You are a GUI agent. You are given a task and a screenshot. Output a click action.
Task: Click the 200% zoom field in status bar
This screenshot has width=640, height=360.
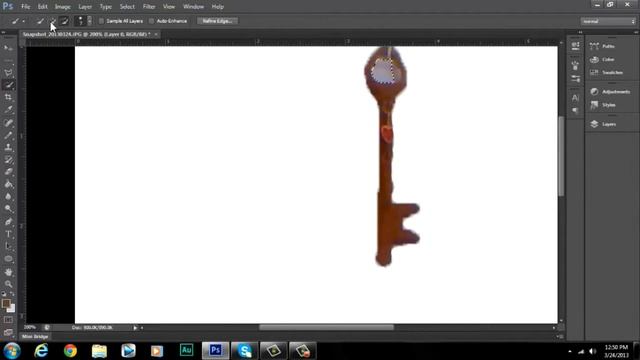(30, 327)
